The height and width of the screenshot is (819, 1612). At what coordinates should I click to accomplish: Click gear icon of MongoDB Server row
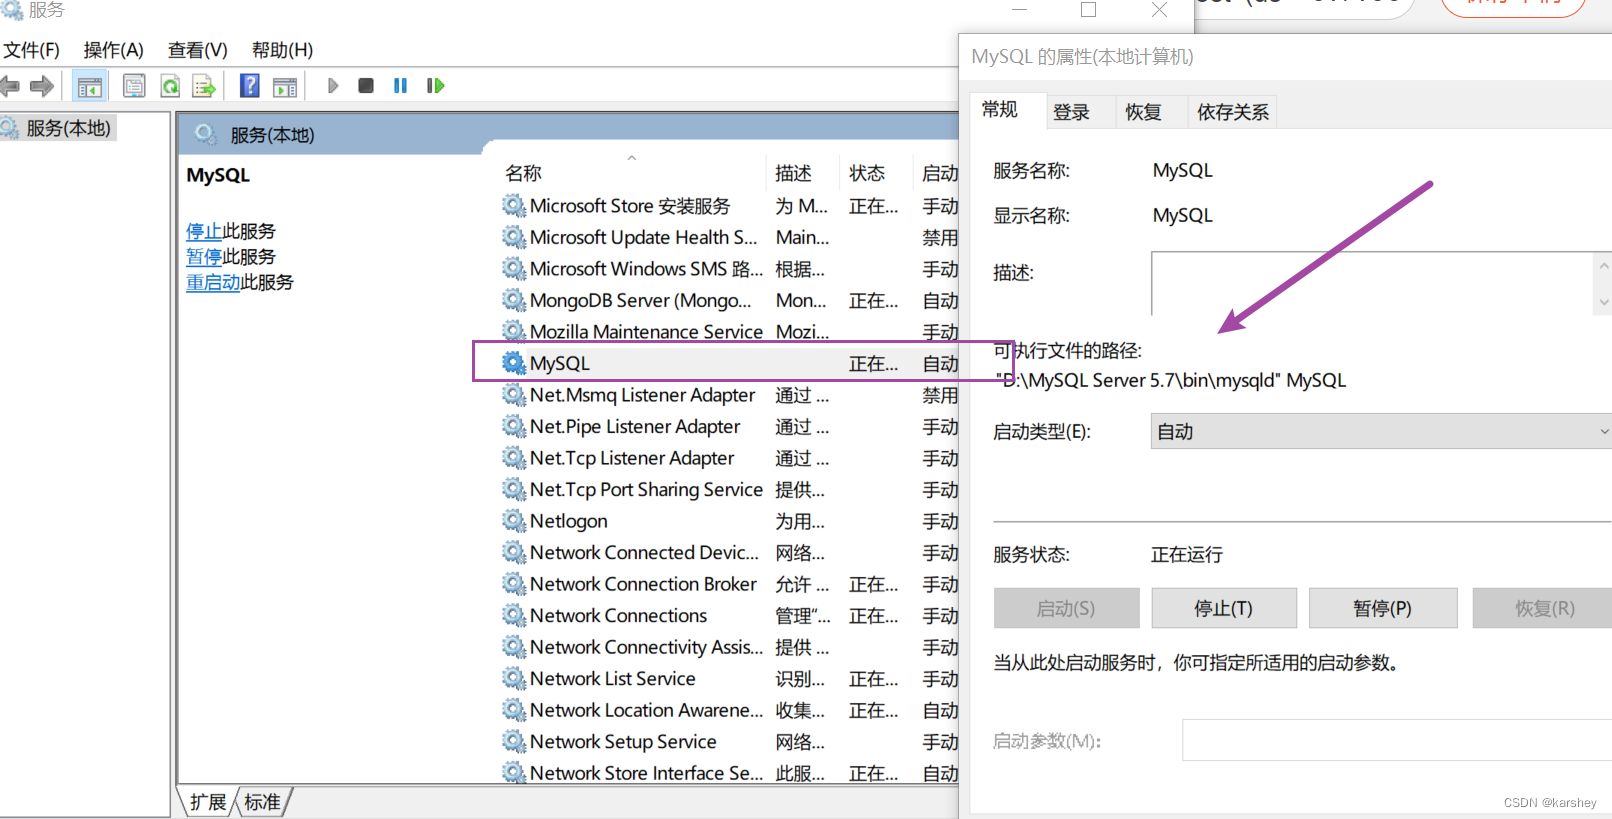pyautogui.click(x=514, y=300)
